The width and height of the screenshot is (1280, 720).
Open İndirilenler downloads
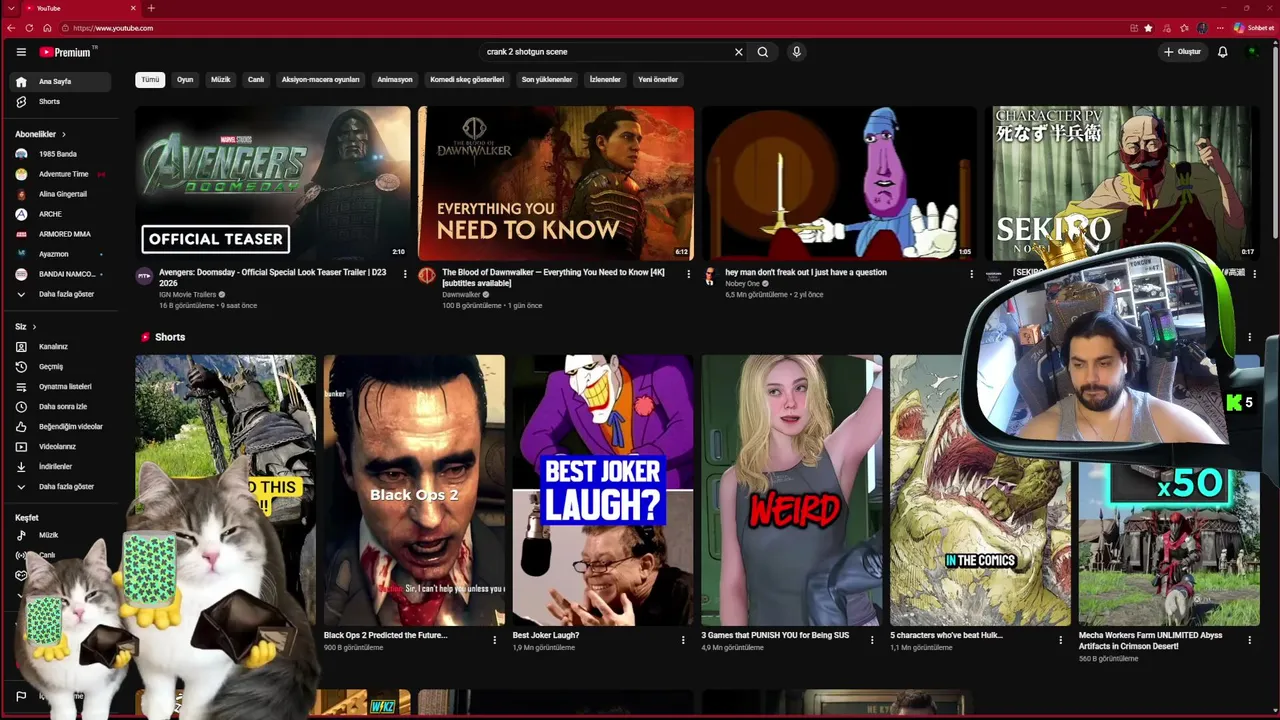pos(61,467)
